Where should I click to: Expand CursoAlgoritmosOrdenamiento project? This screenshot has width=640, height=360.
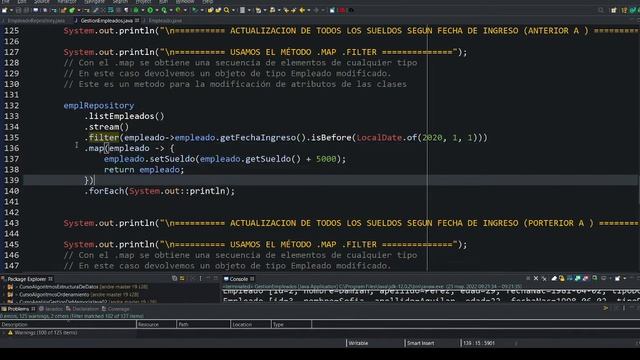pos(4,294)
